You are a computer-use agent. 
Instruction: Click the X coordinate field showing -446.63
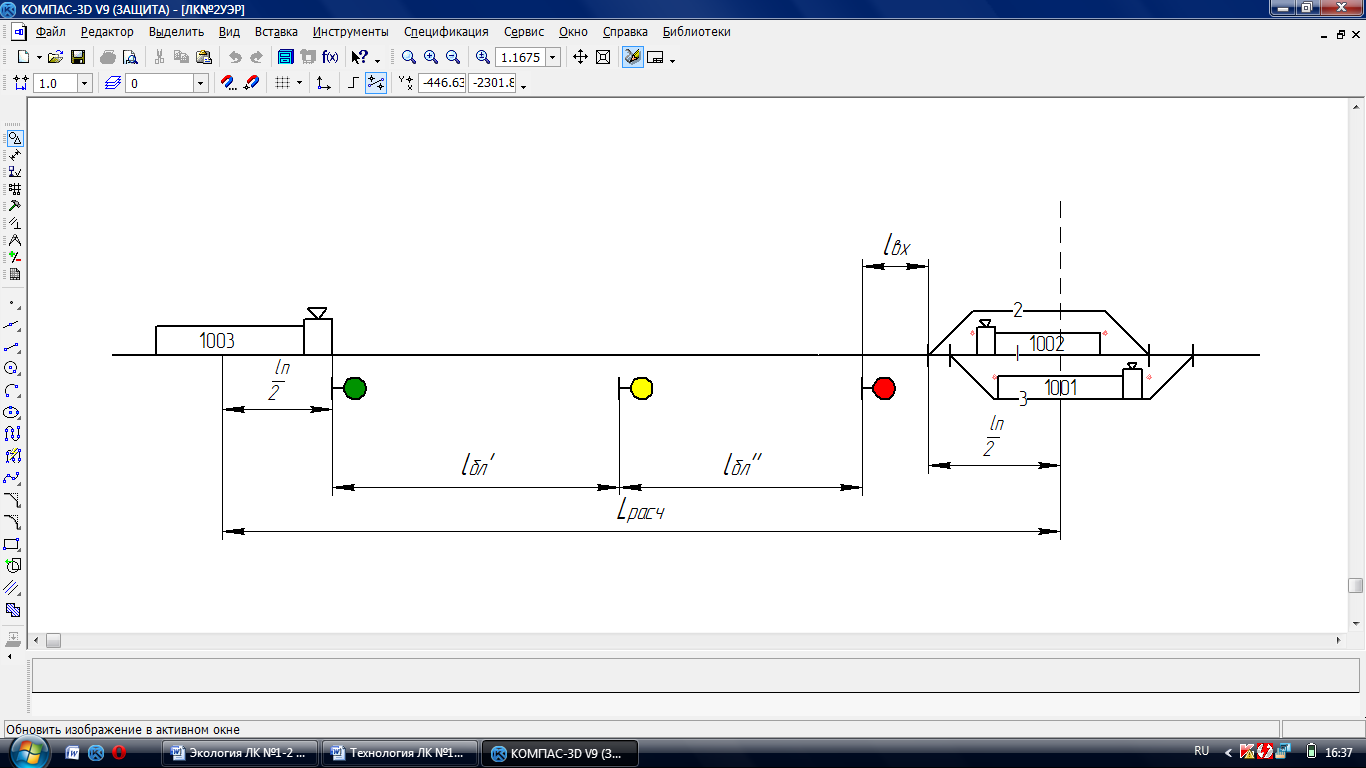[442, 84]
